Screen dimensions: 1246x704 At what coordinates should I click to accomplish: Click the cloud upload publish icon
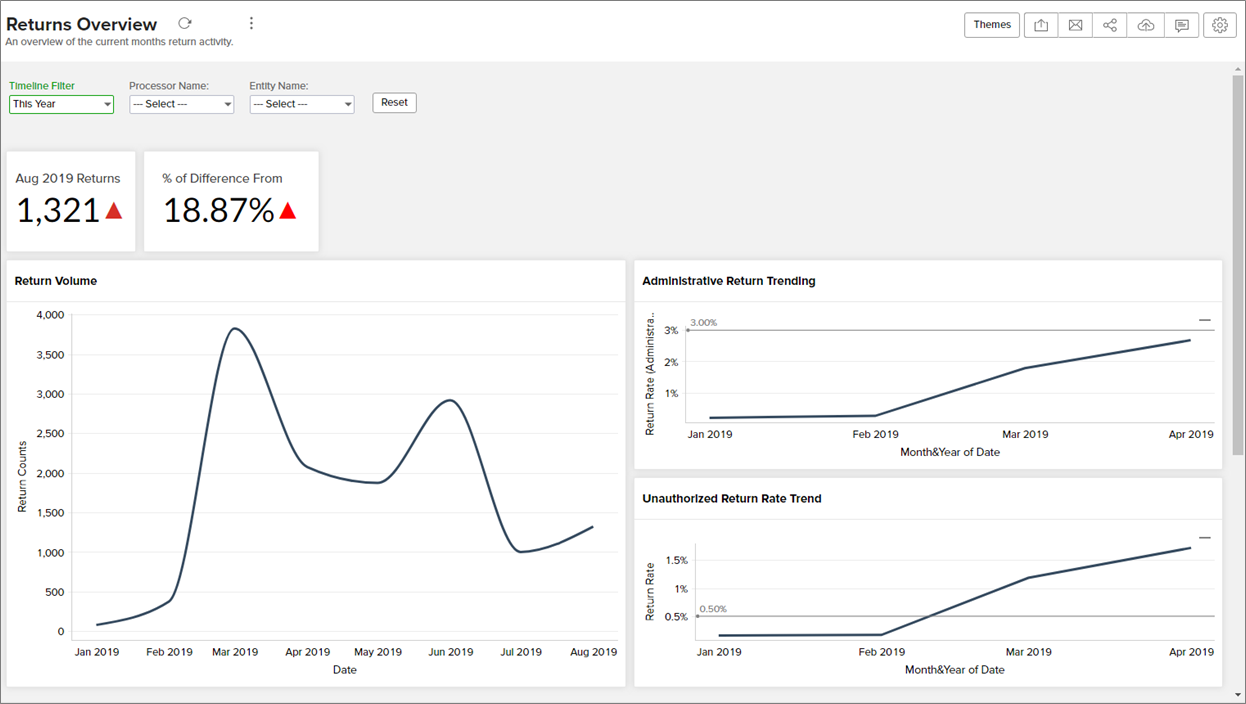[x=1145, y=25]
